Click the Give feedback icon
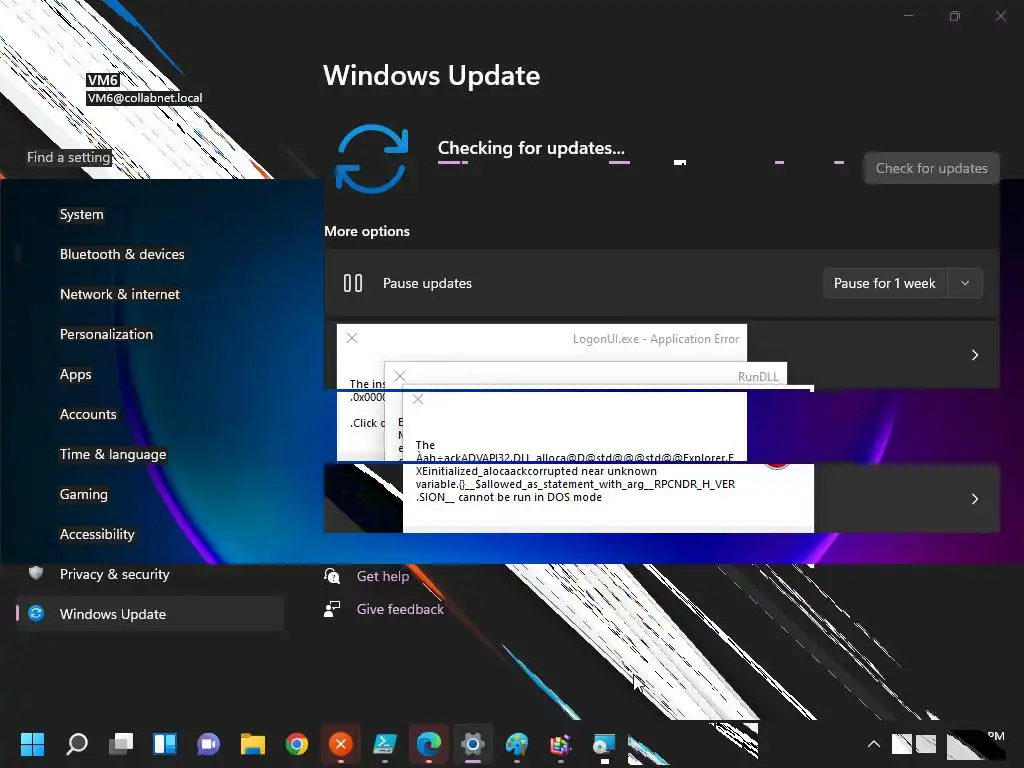 [332, 609]
